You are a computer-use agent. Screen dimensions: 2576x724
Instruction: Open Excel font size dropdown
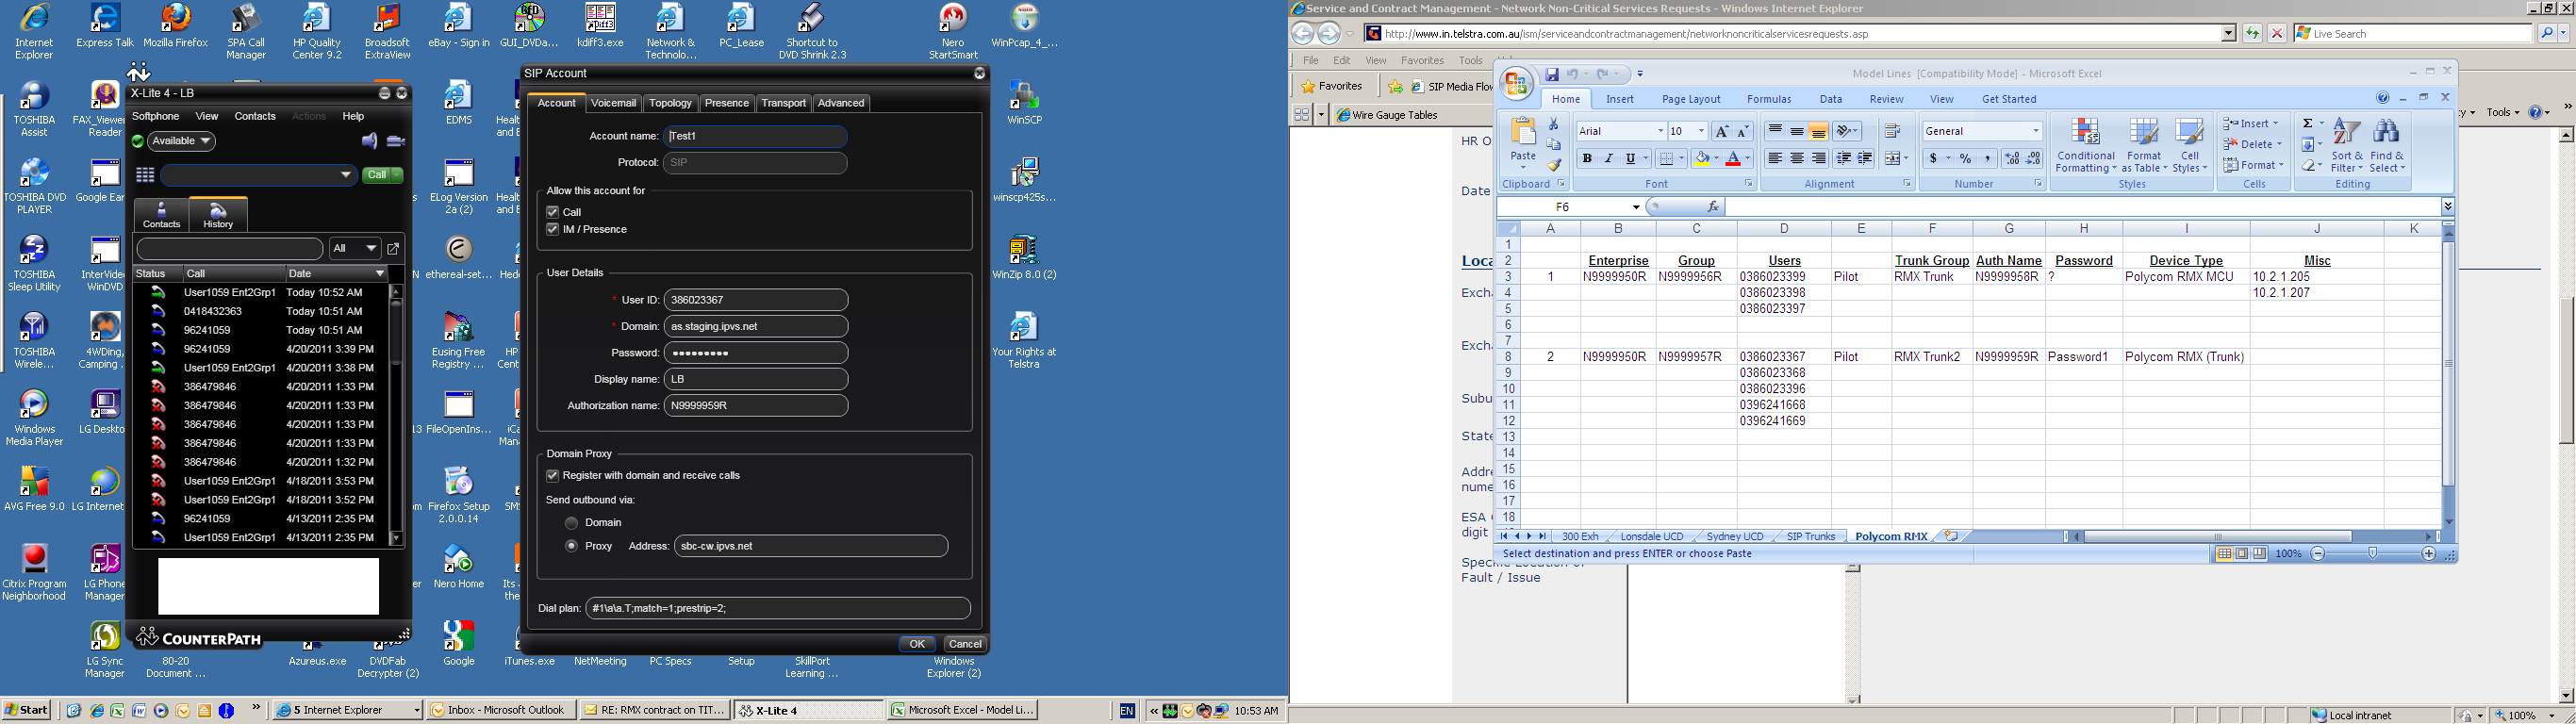1701,131
